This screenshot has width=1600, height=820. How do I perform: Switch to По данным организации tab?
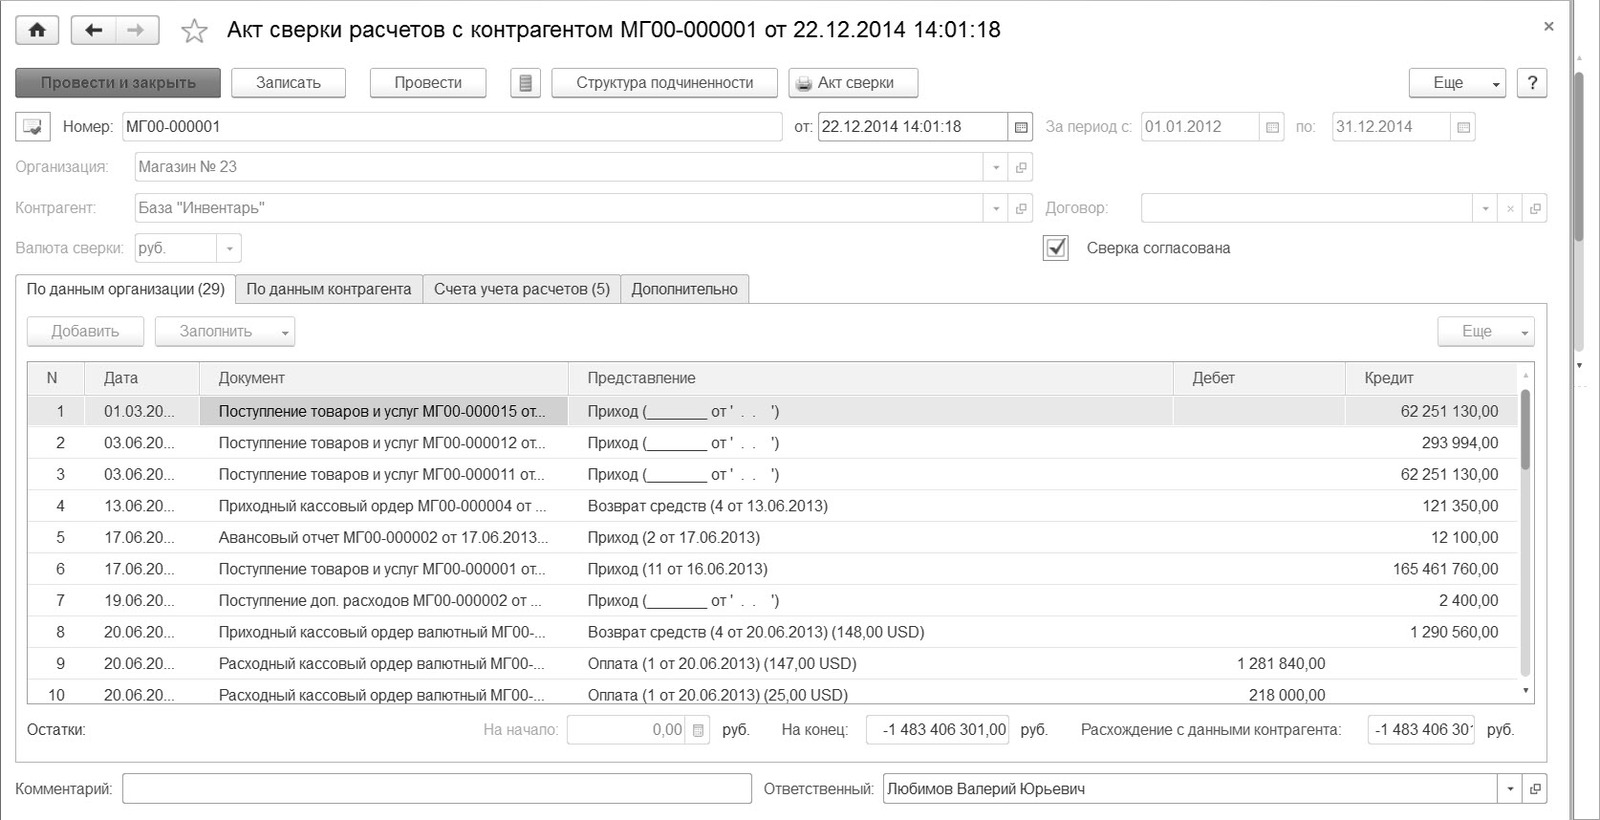126,289
